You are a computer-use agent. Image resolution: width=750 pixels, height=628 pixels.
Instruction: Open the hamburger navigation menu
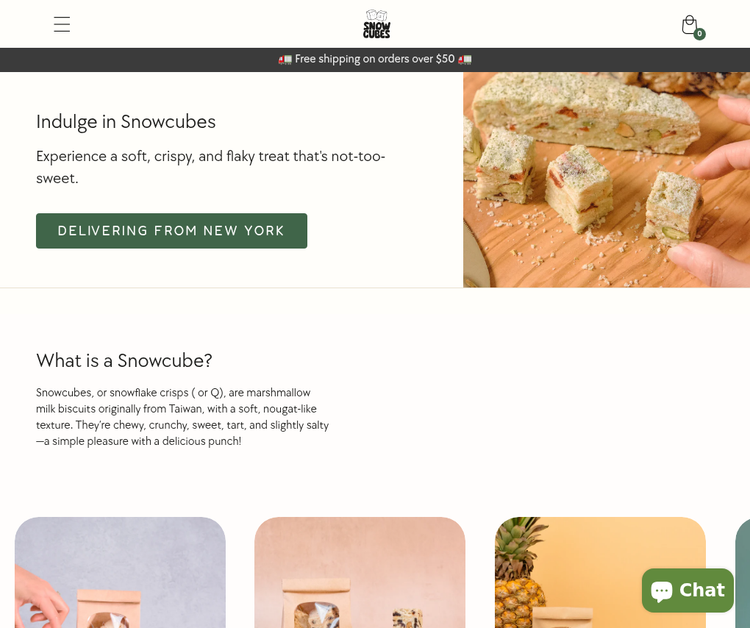pos(62,24)
